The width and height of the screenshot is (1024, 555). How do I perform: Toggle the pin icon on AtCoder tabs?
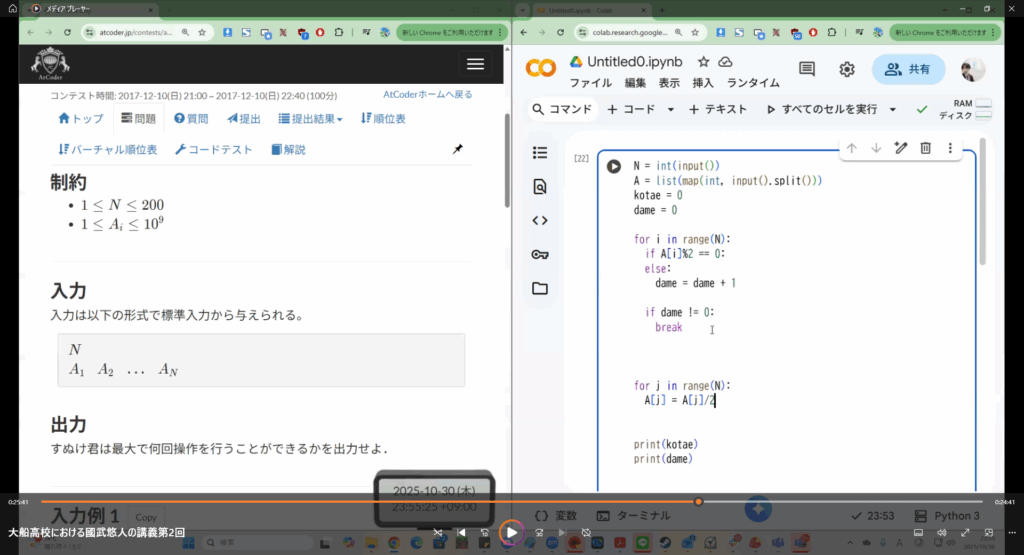pos(457,149)
